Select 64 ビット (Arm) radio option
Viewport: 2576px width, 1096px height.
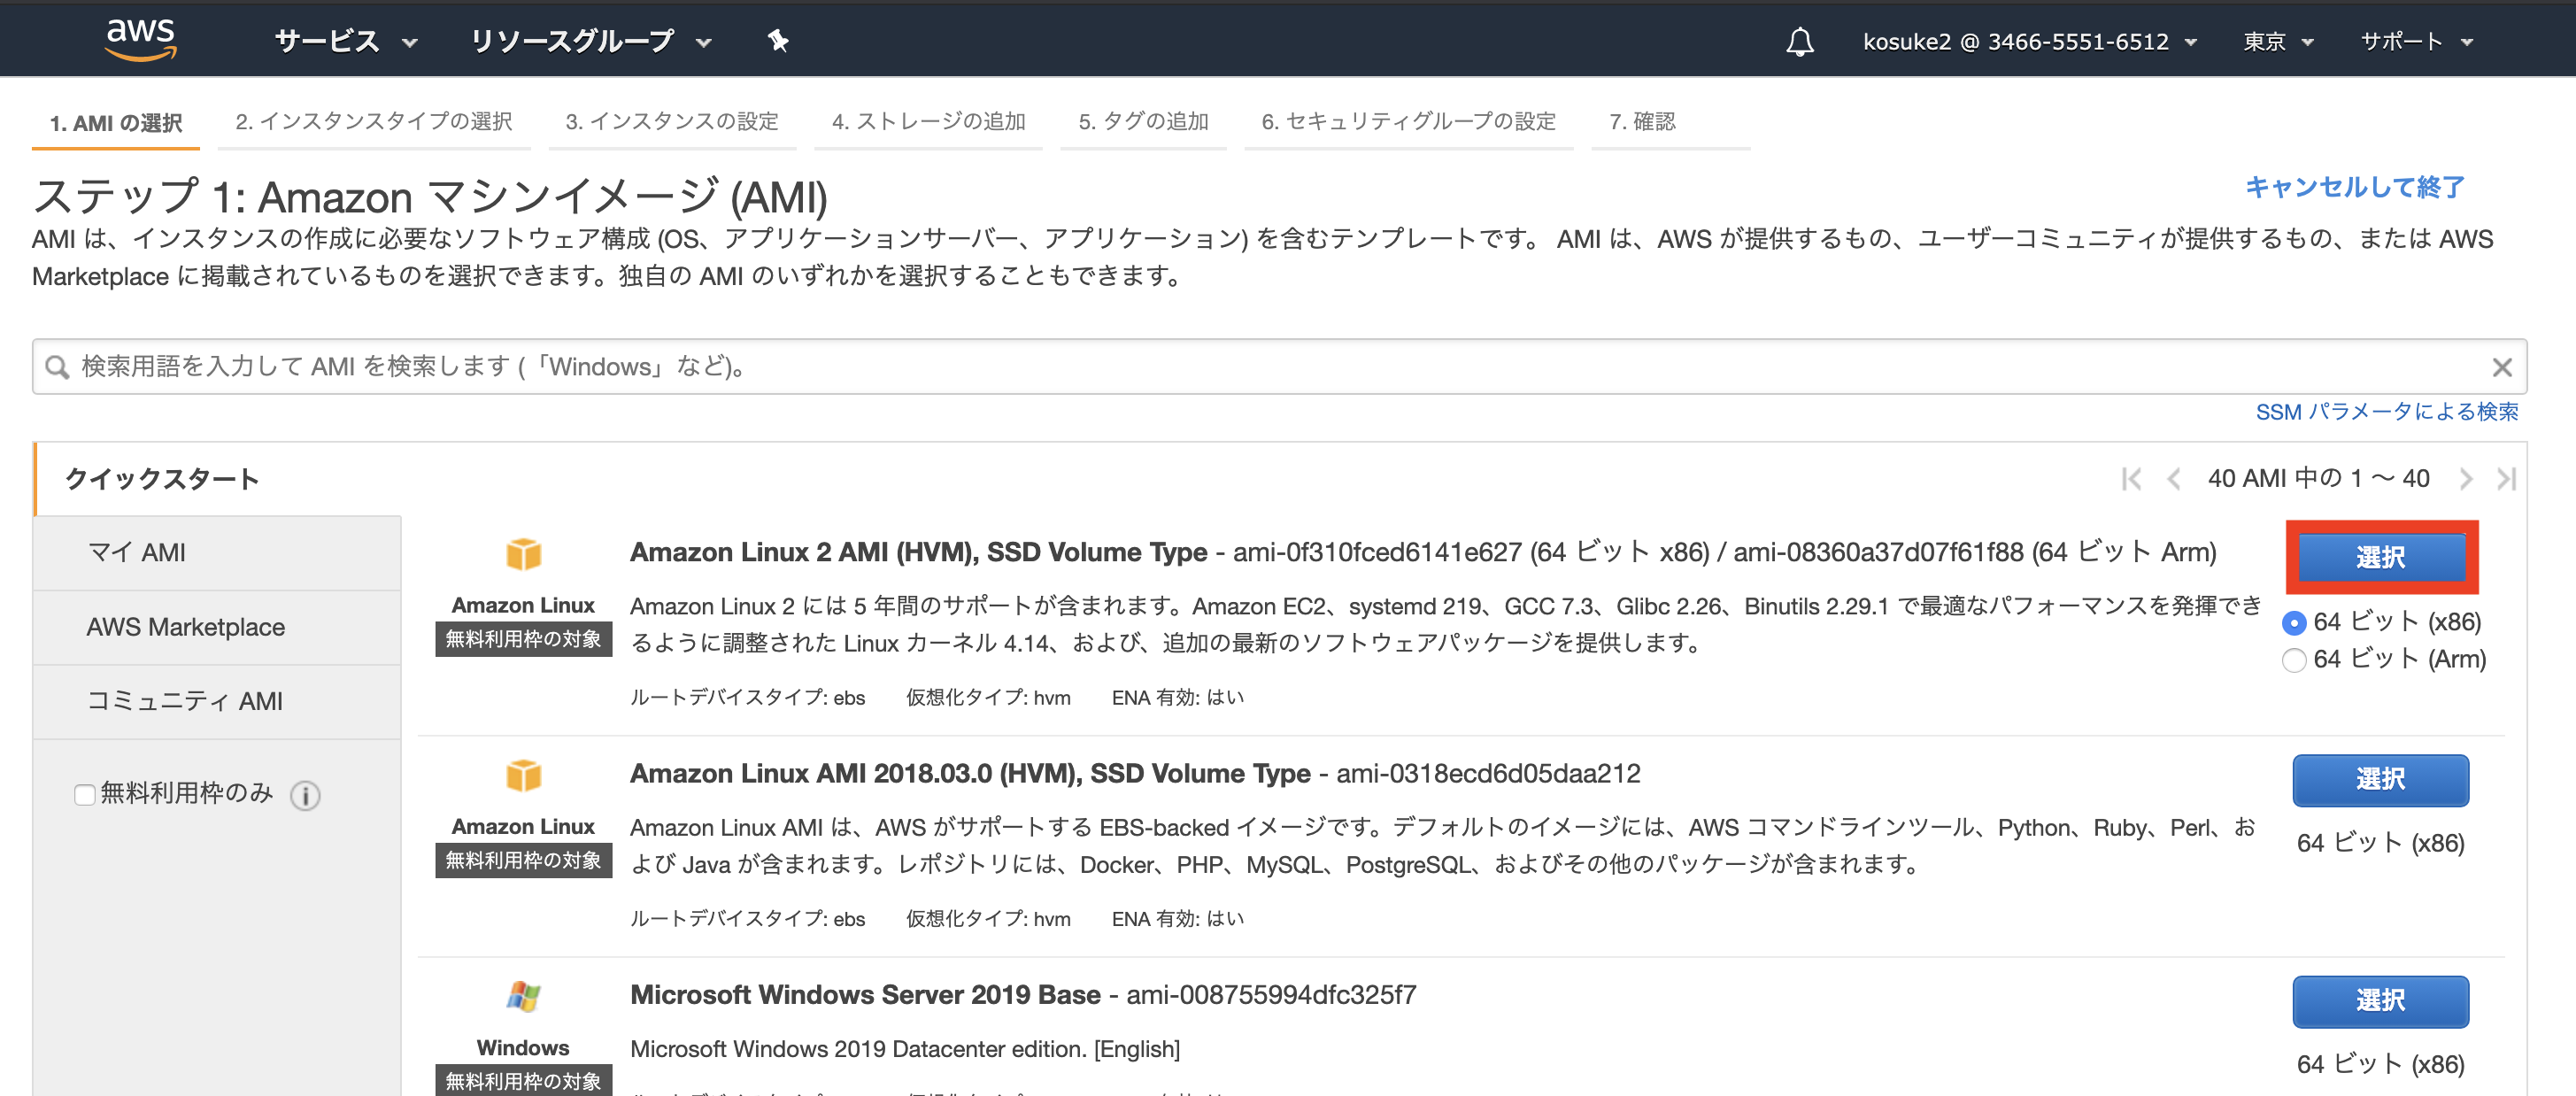[x=2295, y=660]
